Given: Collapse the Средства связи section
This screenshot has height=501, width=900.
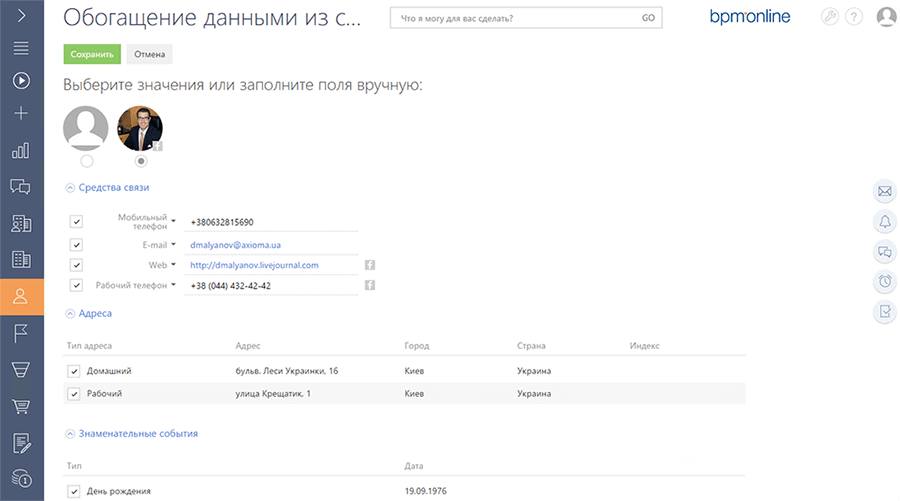Looking at the screenshot, I should 70,188.
